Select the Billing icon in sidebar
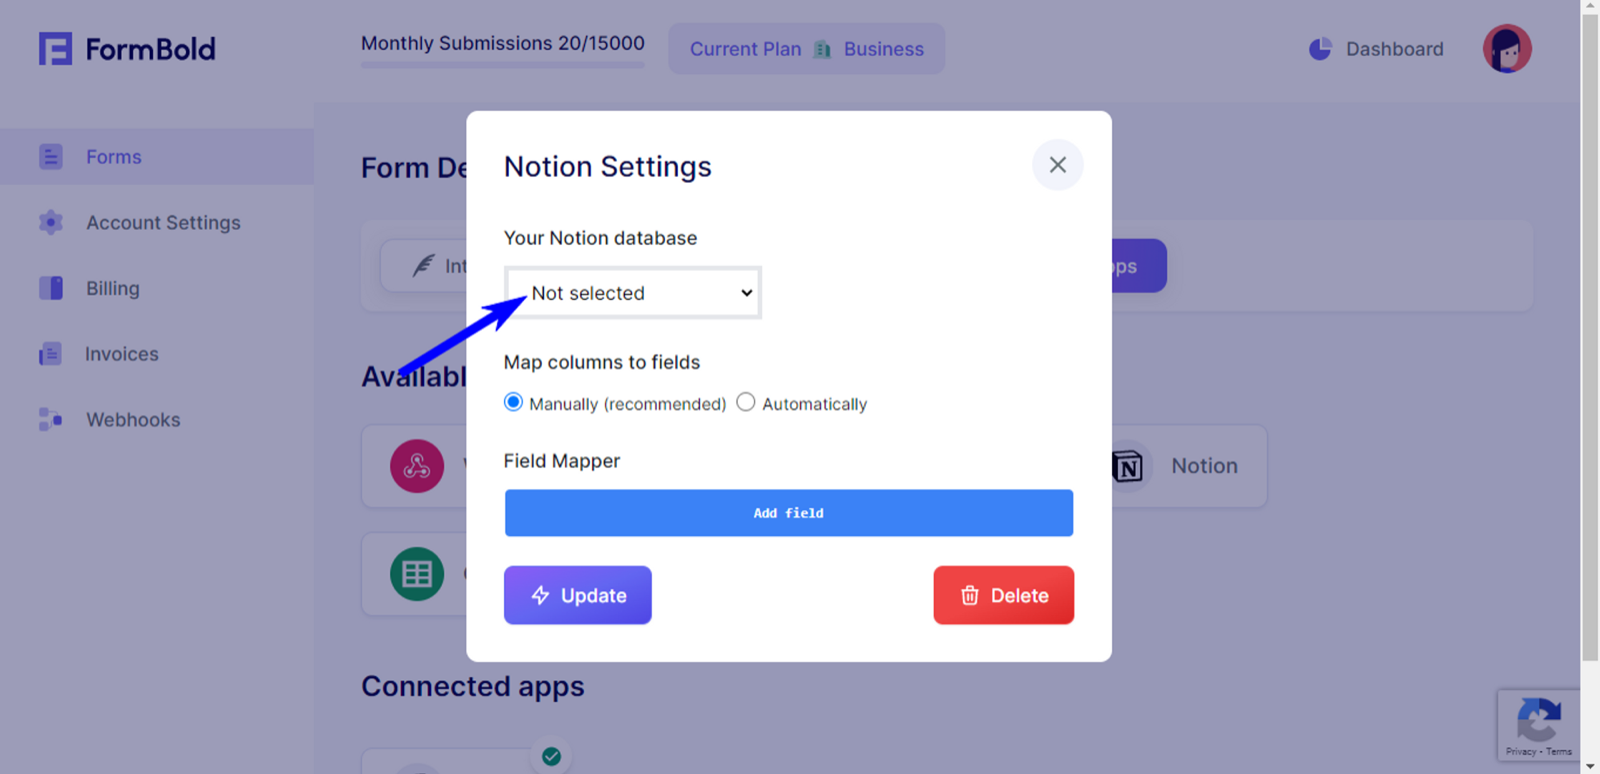 [x=51, y=288]
